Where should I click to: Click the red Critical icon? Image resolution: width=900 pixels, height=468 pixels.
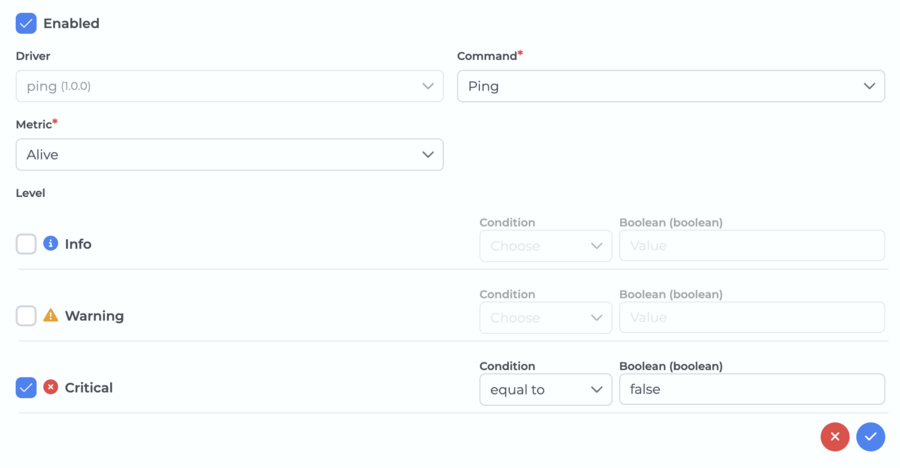click(x=51, y=387)
